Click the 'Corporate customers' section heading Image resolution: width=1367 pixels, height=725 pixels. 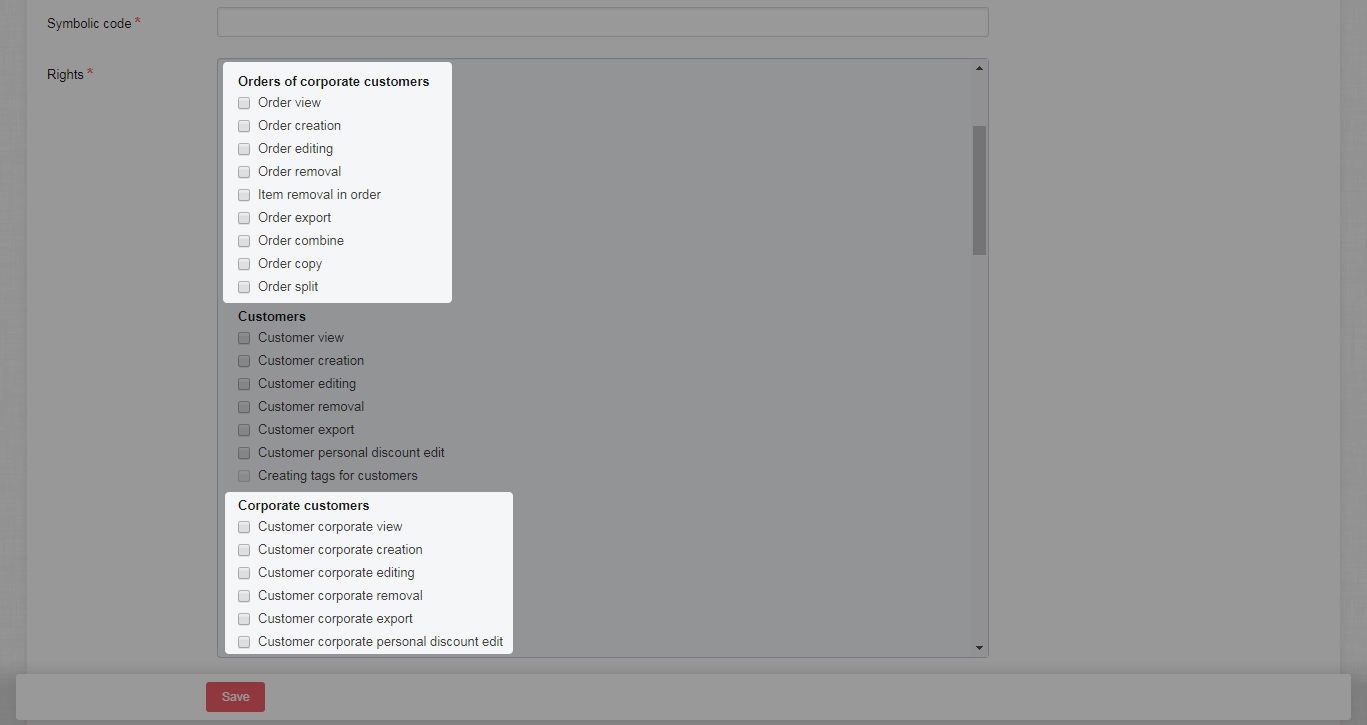304,506
